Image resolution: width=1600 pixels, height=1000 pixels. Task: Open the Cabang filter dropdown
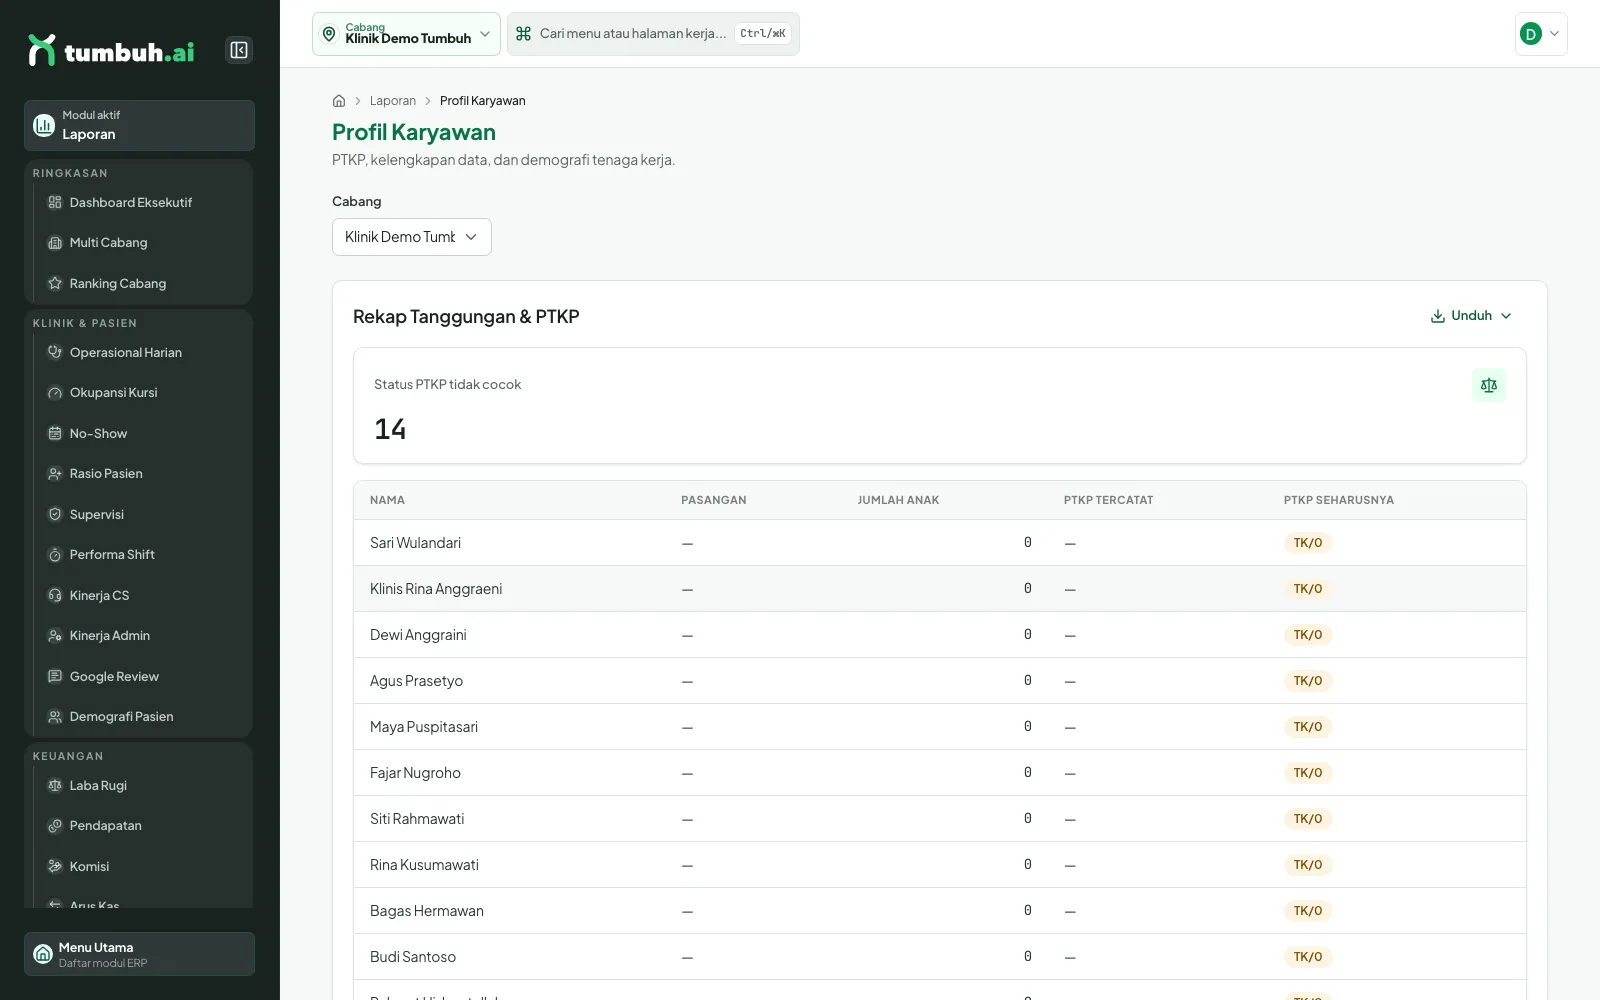point(412,237)
